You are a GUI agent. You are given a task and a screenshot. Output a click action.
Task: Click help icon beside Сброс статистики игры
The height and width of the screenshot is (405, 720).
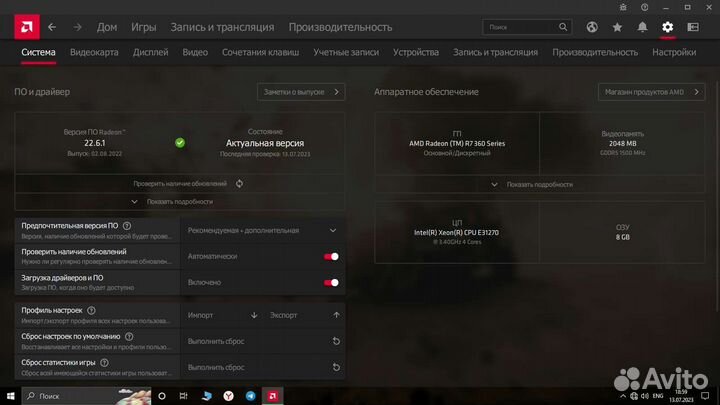pos(104,363)
